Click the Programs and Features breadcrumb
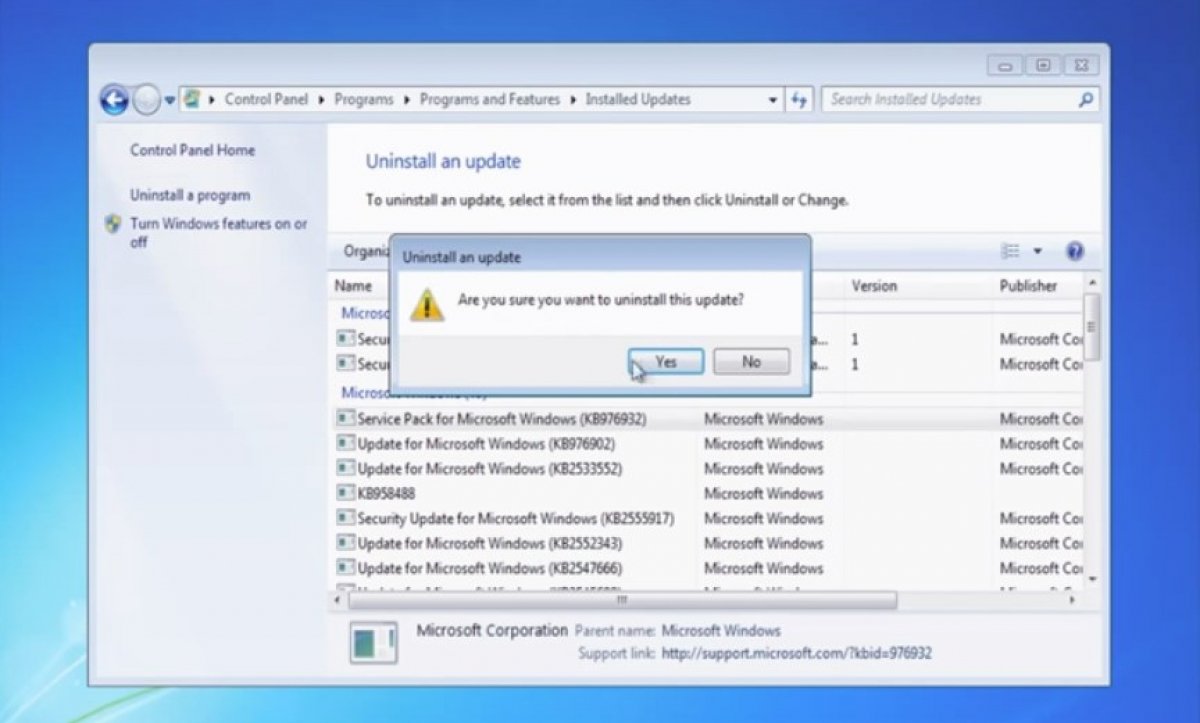This screenshot has height=723, width=1200. click(490, 99)
